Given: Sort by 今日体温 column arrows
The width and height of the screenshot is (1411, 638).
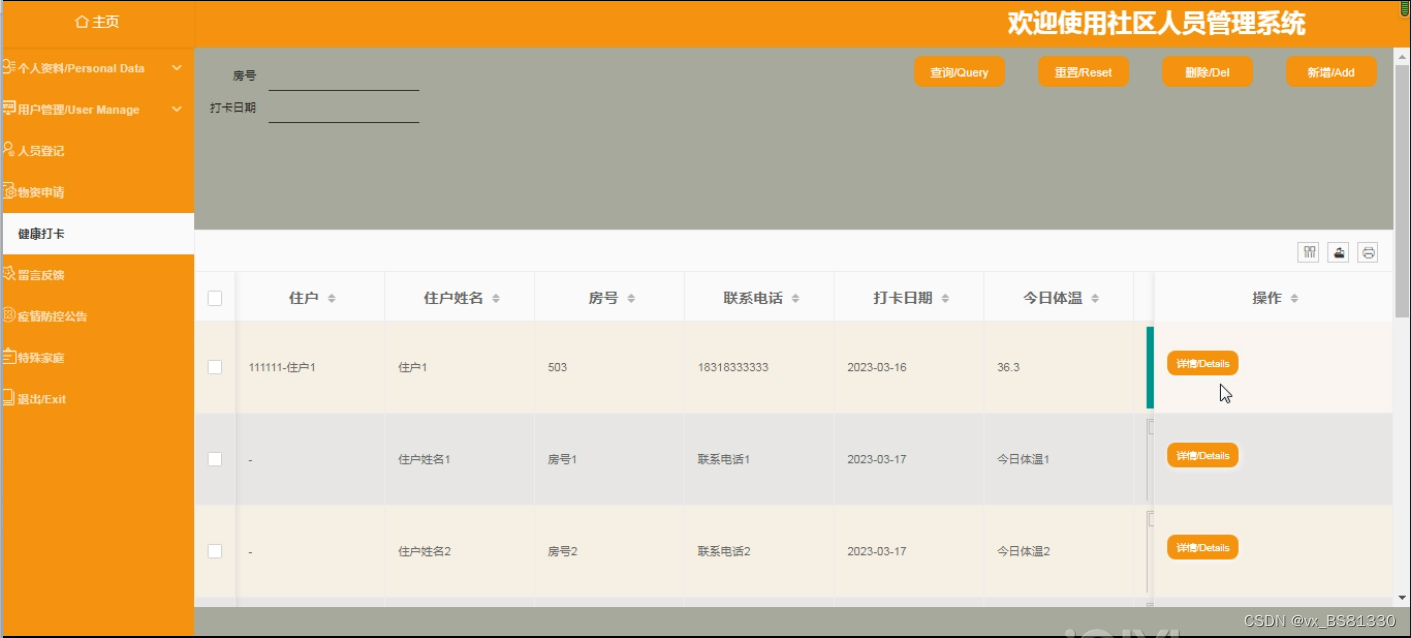Looking at the screenshot, I should (x=1095, y=299).
